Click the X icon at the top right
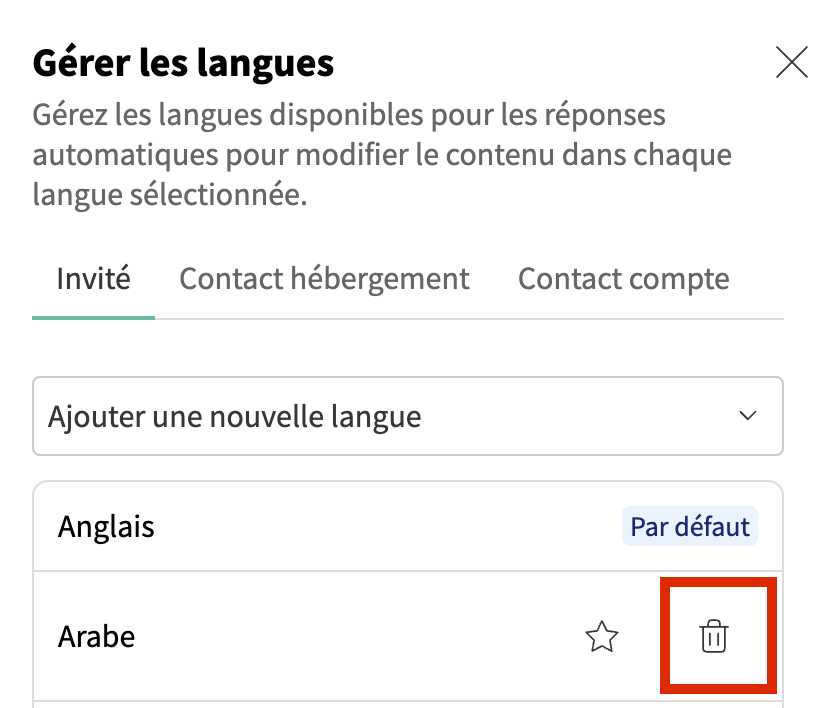Image resolution: width=836 pixels, height=708 pixels. tap(792, 63)
